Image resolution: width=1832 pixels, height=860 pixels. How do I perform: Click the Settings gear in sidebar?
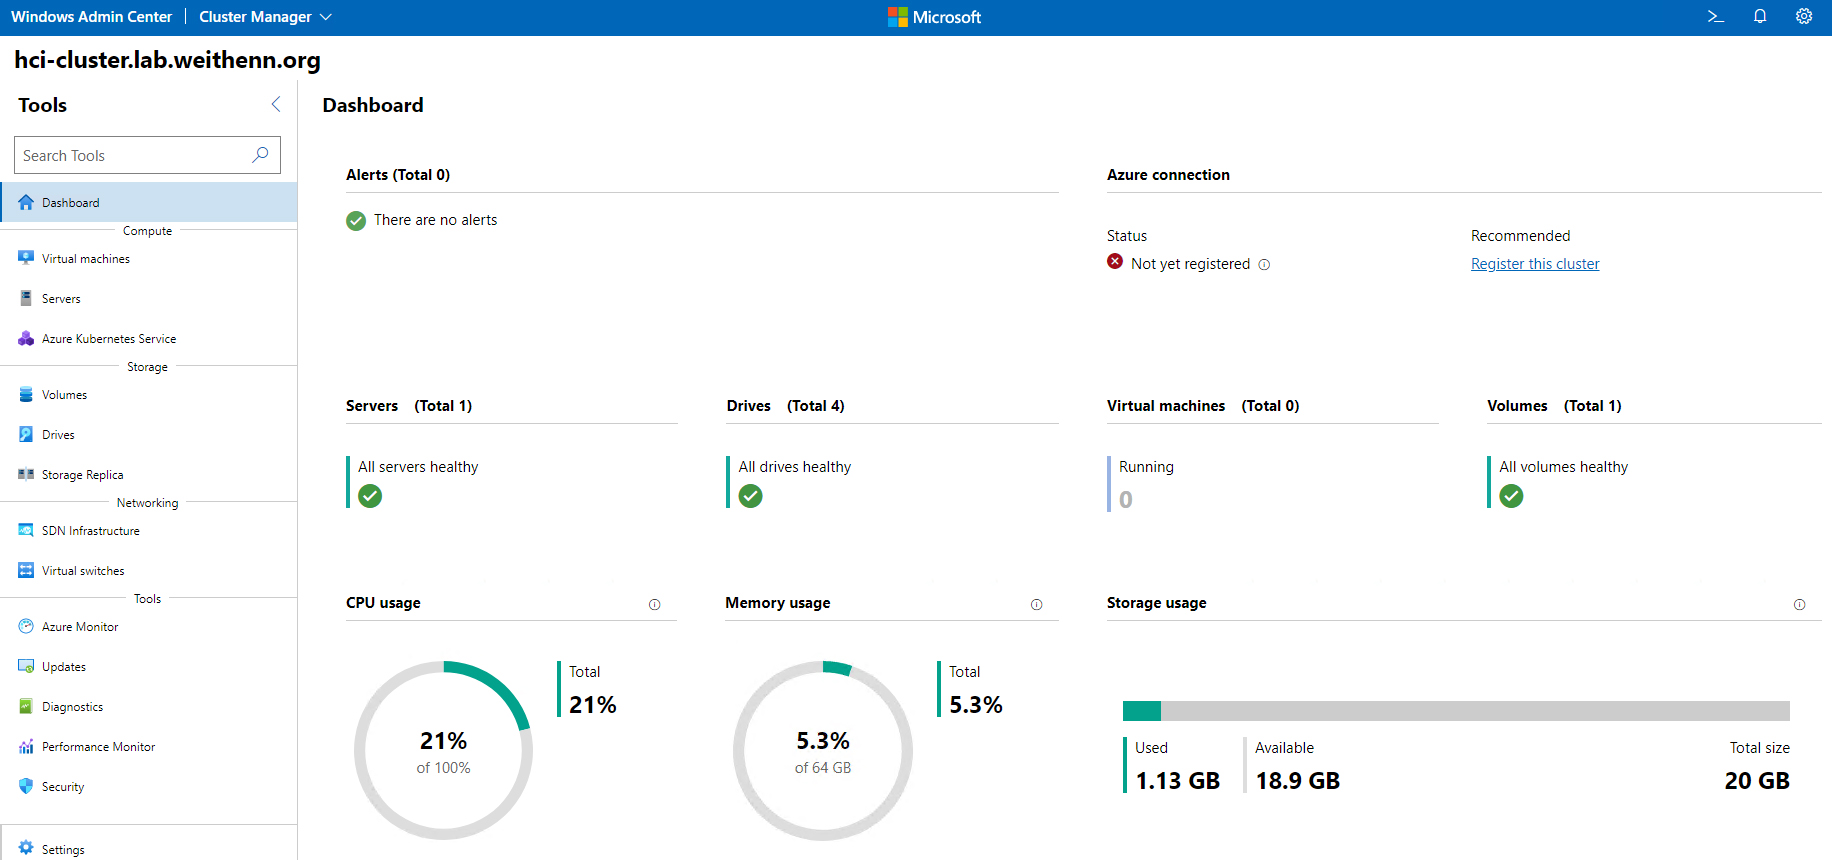point(26,848)
